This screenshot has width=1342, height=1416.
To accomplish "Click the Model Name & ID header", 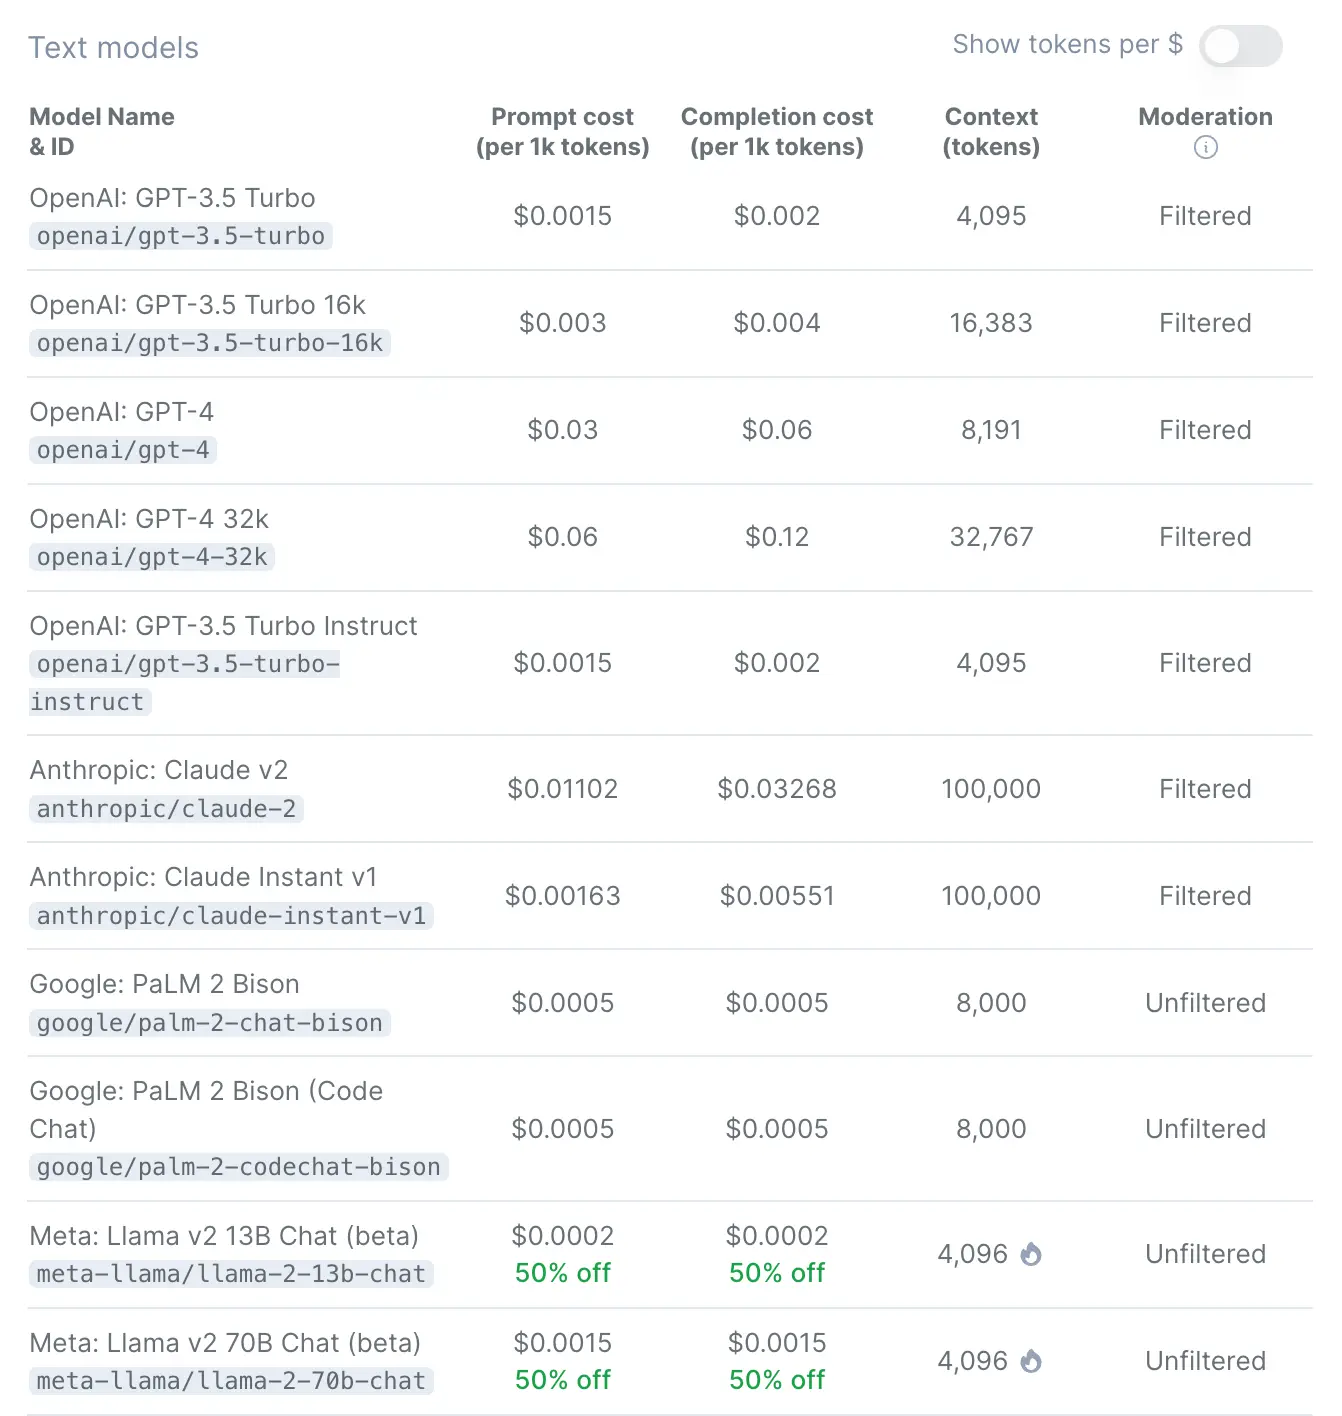I will 102,132.
